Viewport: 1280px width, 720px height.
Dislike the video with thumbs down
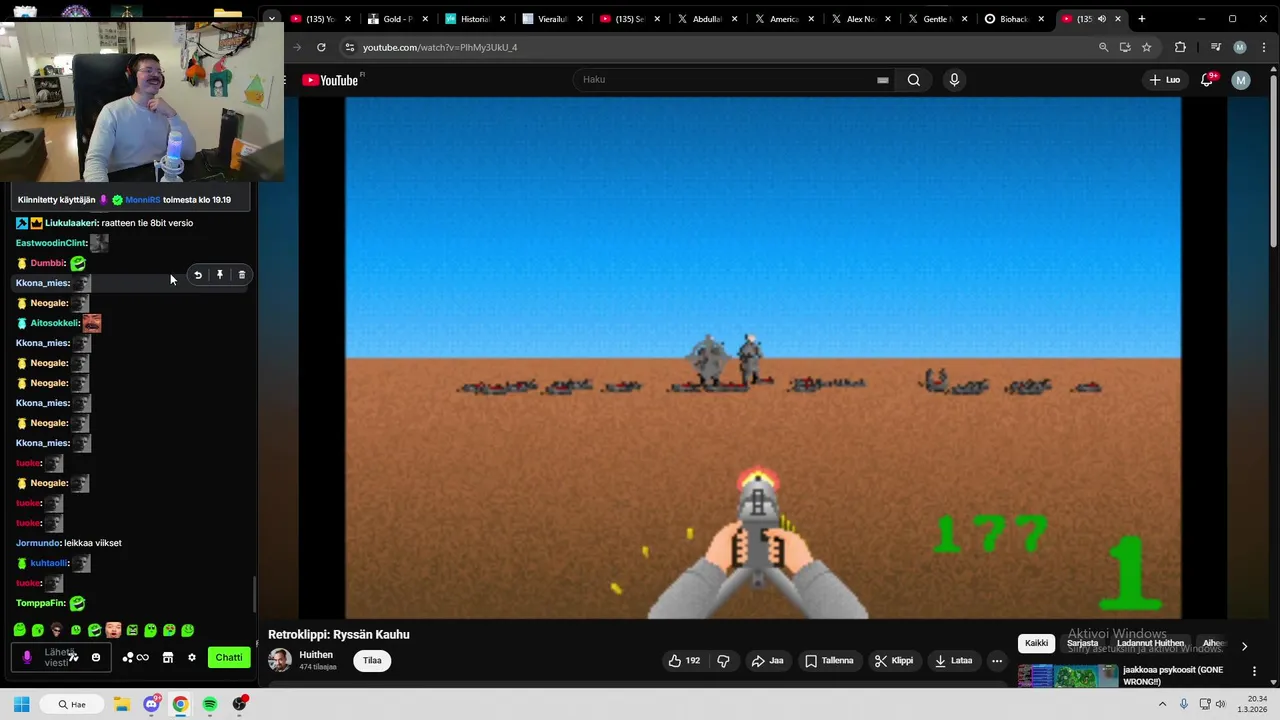click(723, 661)
